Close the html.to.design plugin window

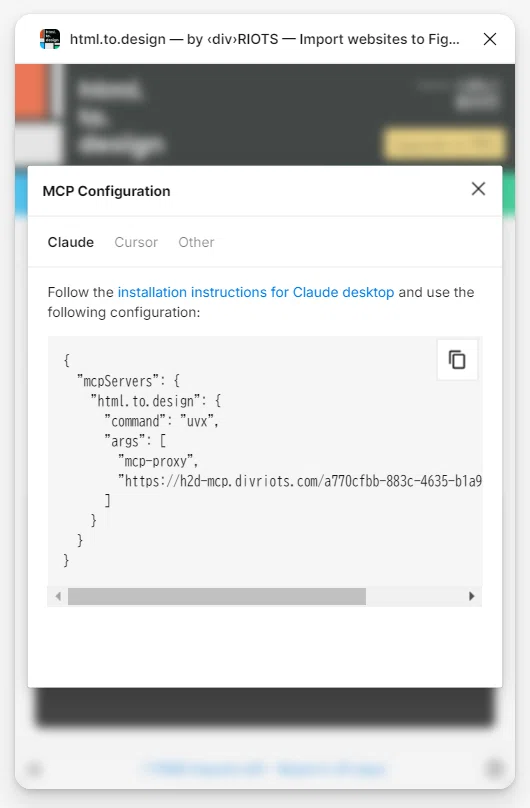tap(490, 39)
